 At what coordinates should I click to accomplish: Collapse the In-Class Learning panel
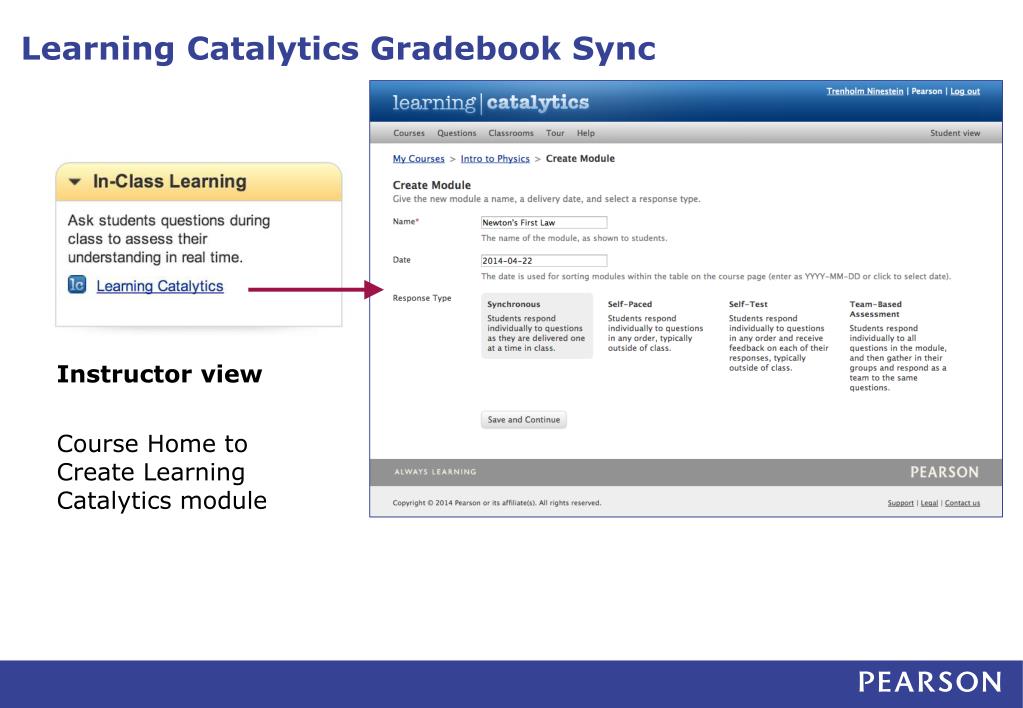pyautogui.click(x=75, y=181)
